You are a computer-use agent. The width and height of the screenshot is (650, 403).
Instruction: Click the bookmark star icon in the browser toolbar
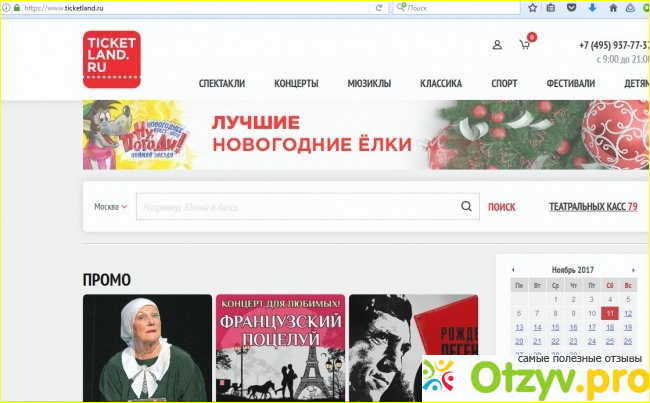pyautogui.click(x=533, y=8)
